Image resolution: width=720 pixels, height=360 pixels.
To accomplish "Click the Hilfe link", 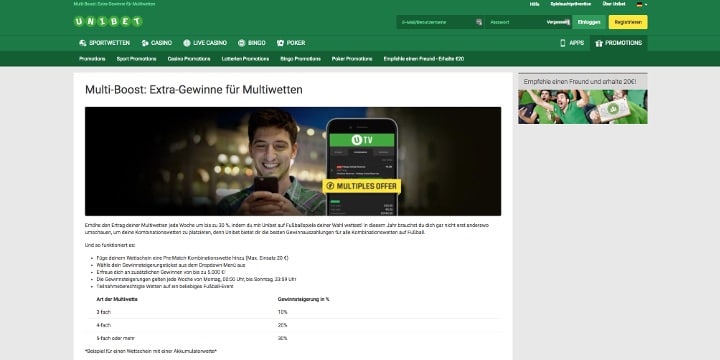I will (x=534, y=4).
